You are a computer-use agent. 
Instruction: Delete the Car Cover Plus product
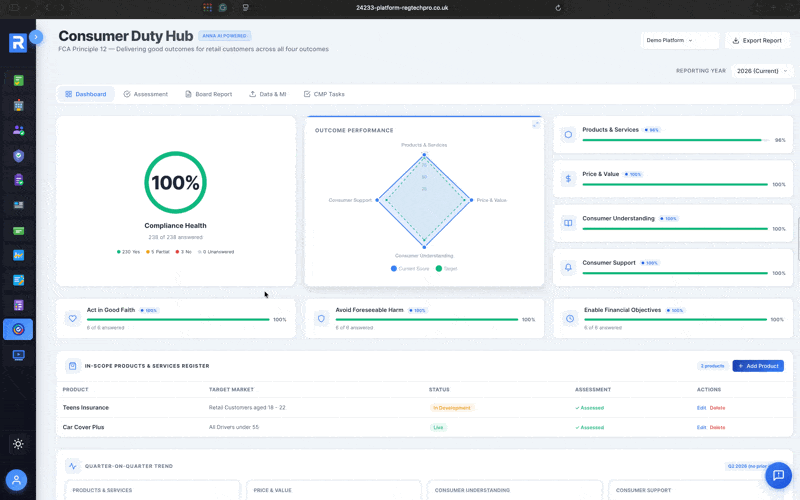(x=717, y=428)
